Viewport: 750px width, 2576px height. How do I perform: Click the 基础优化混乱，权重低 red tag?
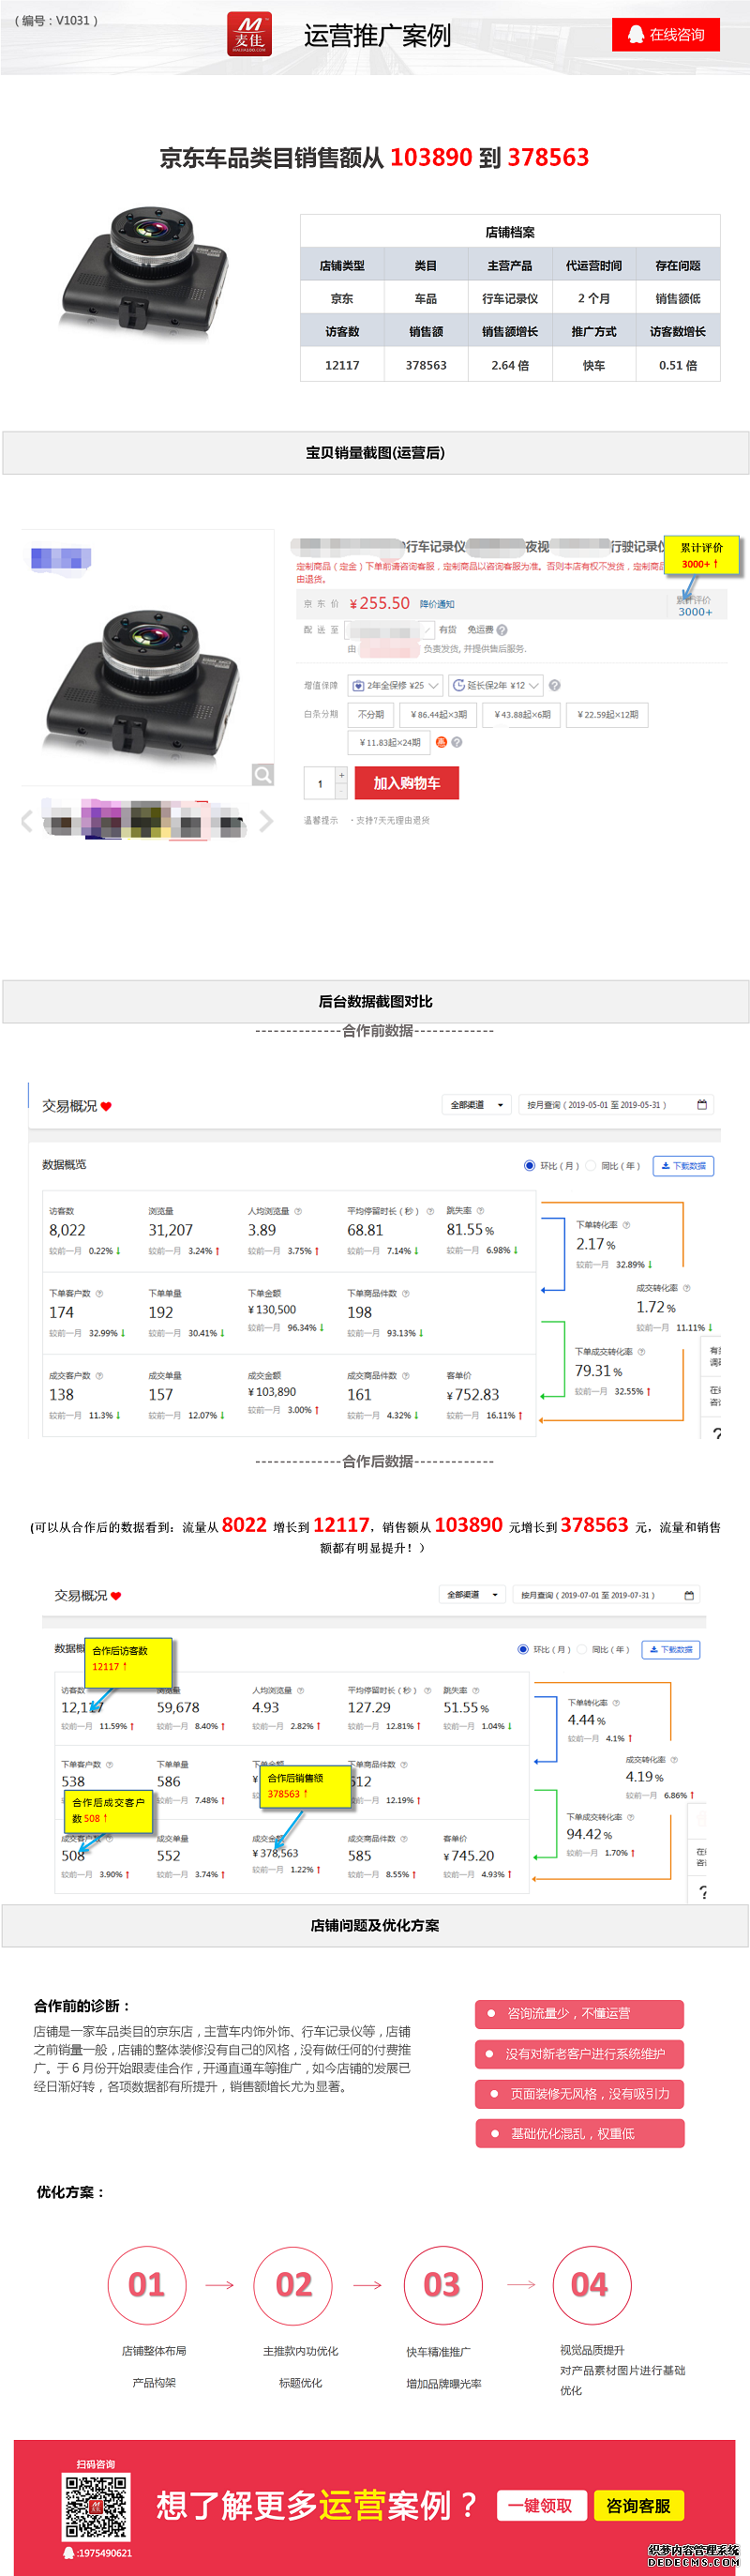point(580,2133)
